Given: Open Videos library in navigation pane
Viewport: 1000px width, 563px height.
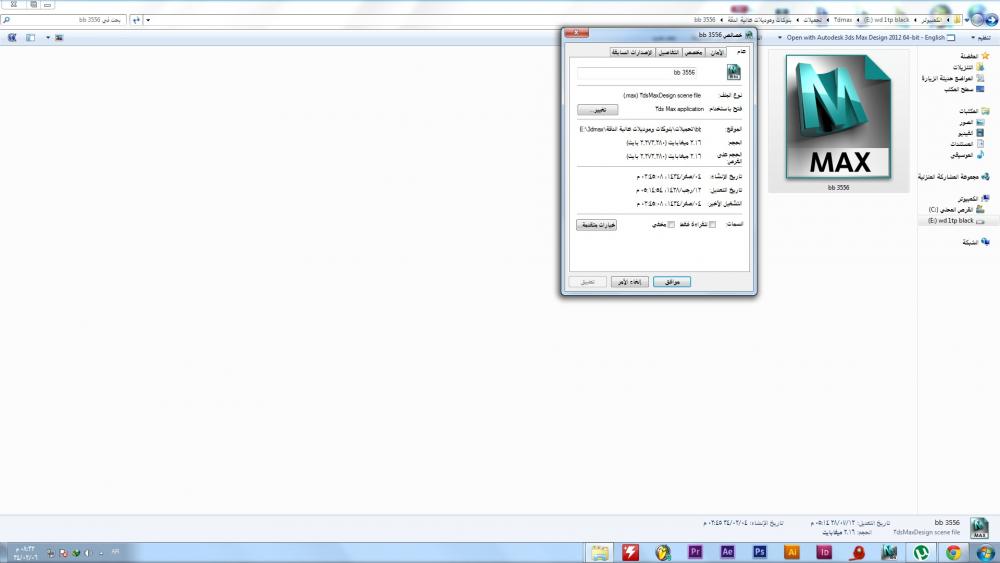Looking at the screenshot, I should [971, 133].
